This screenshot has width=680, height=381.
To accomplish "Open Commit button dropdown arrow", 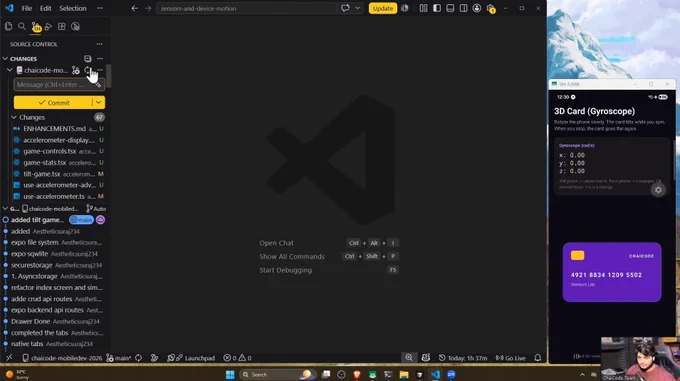I will point(98,102).
